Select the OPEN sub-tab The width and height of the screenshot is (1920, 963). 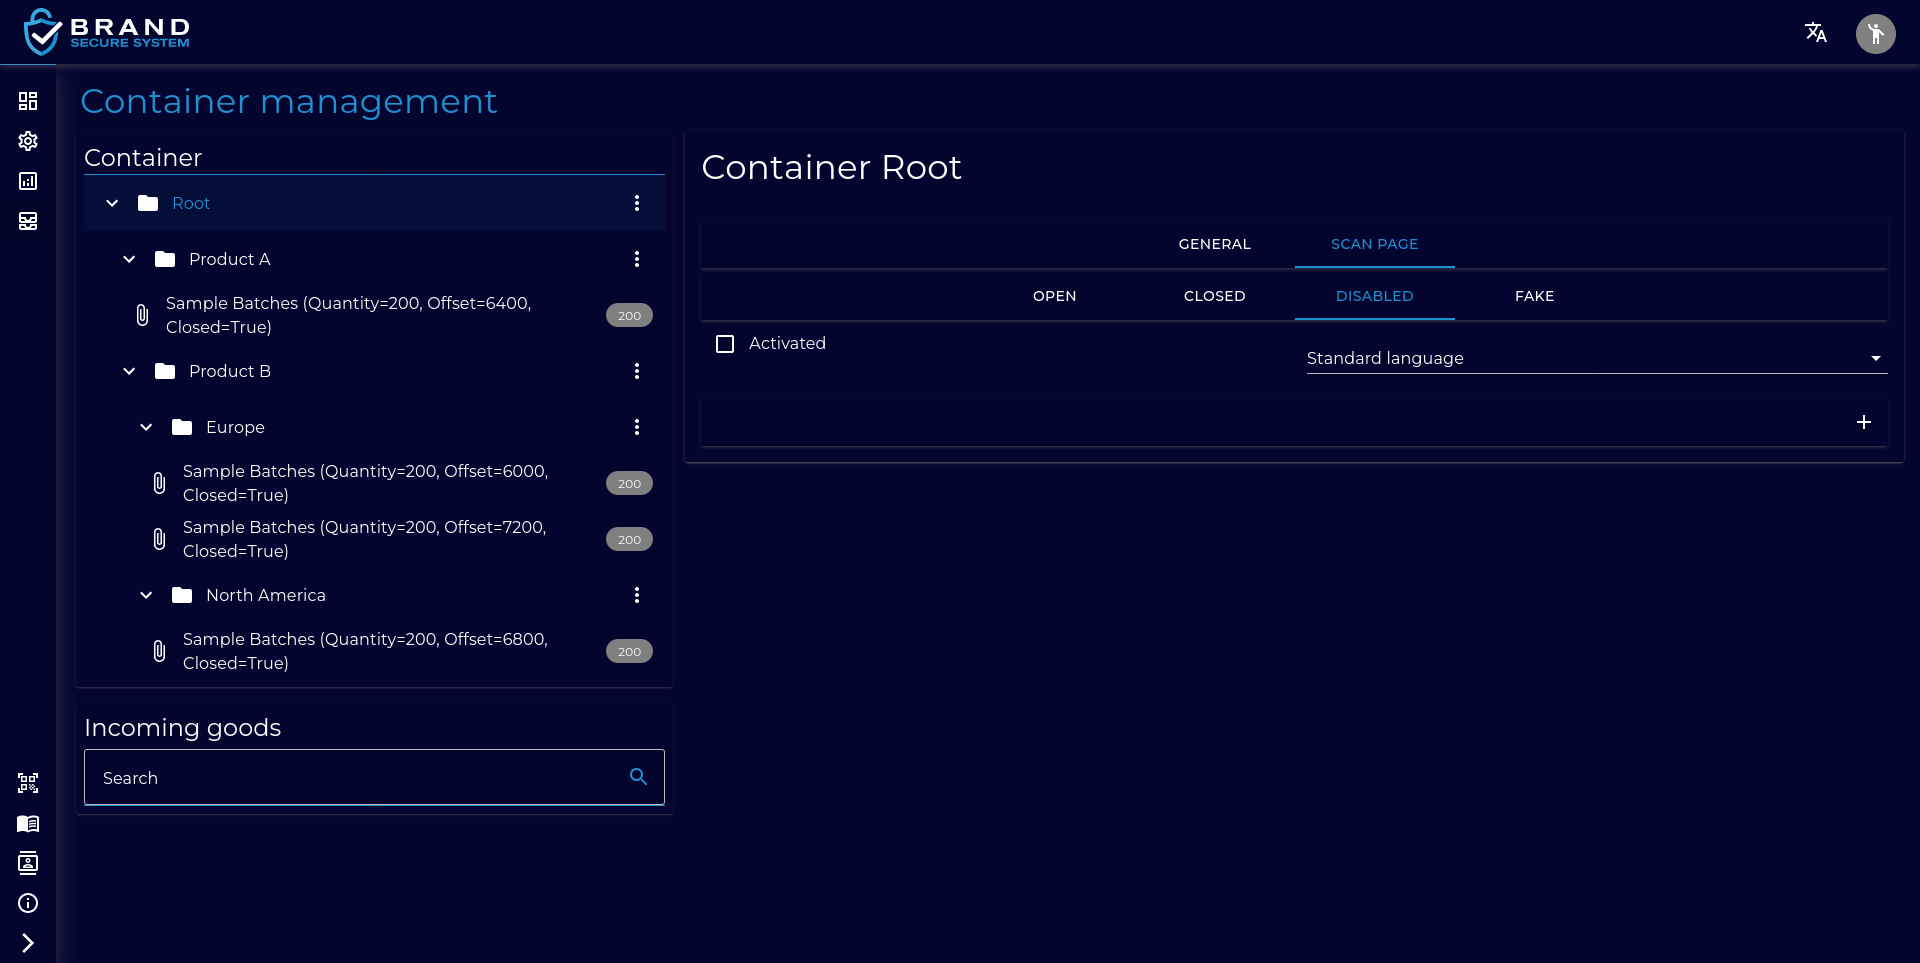tap(1055, 296)
